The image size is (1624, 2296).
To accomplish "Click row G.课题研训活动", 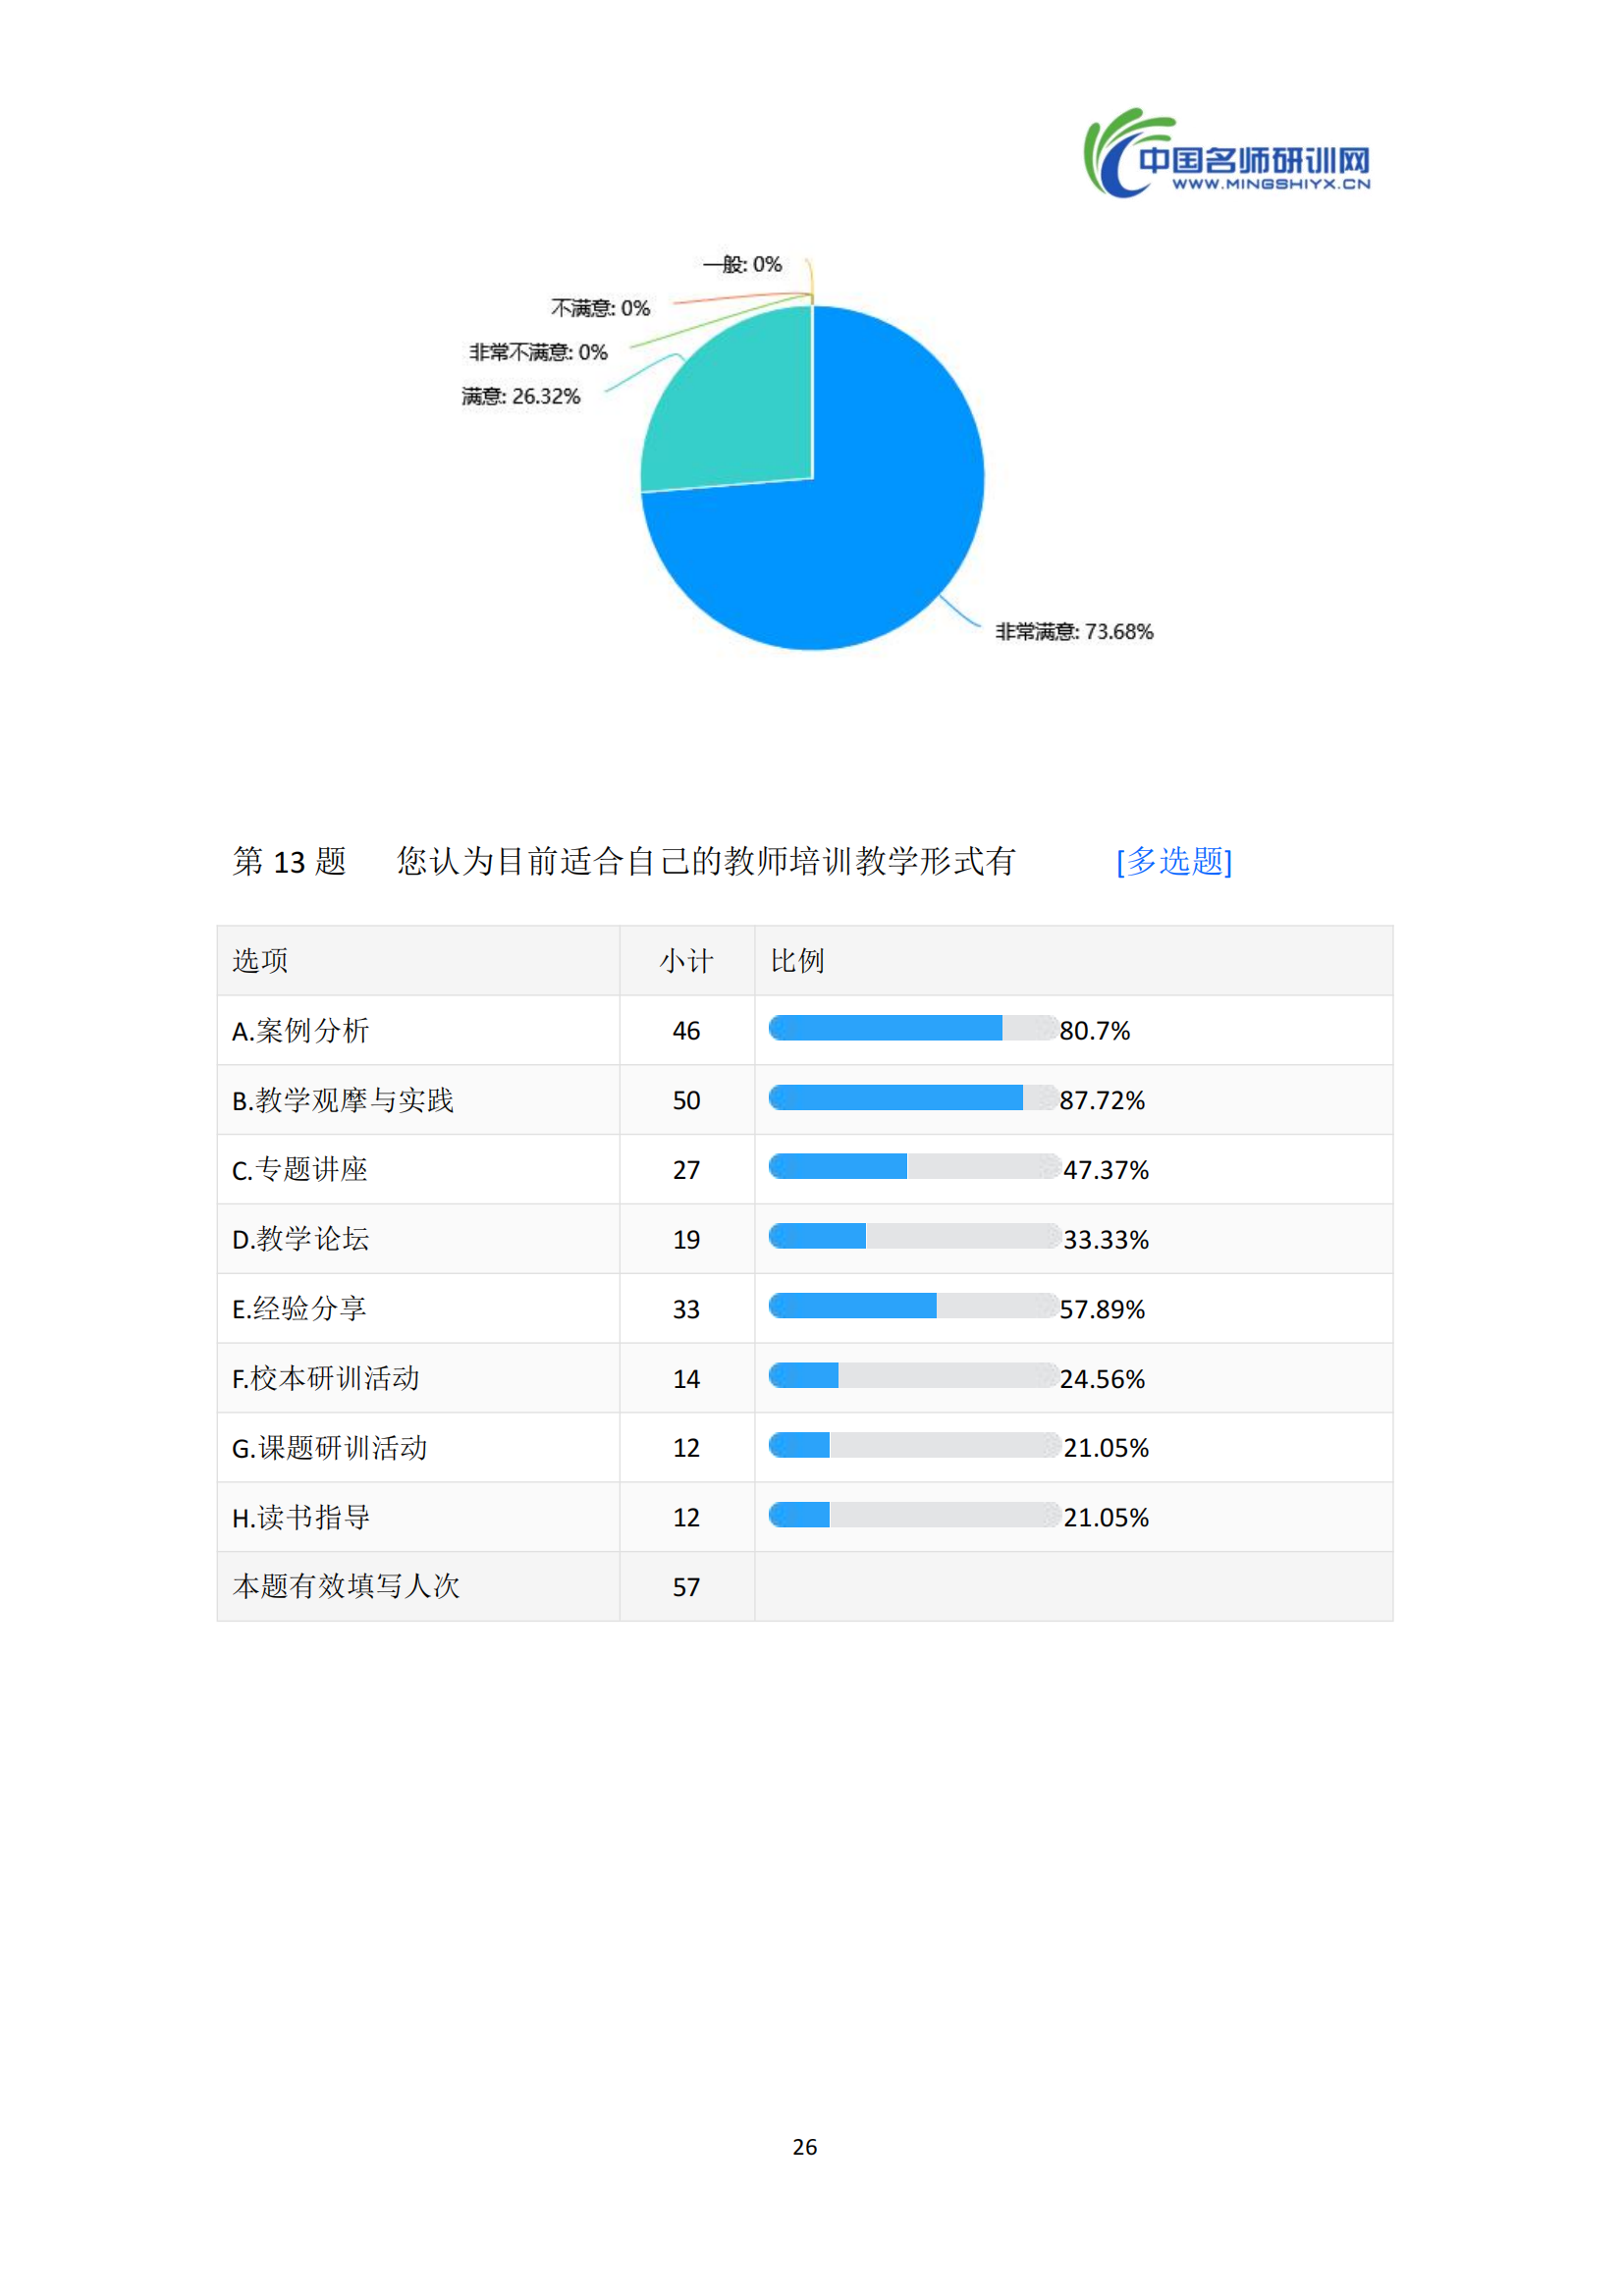I will (x=805, y=1447).
